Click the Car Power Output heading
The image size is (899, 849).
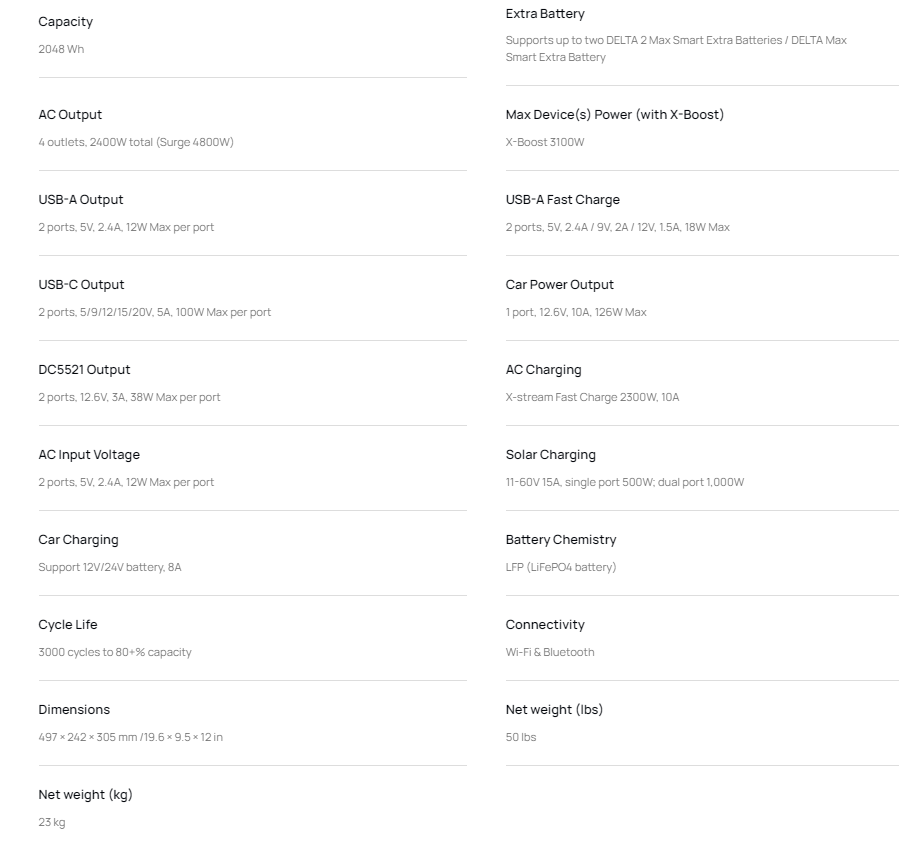(x=560, y=284)
